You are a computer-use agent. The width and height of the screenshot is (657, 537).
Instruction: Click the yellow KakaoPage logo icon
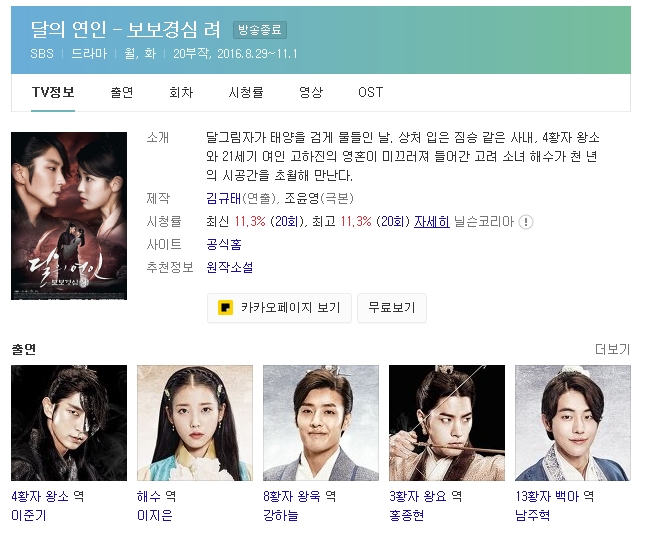tap(225, 307)
